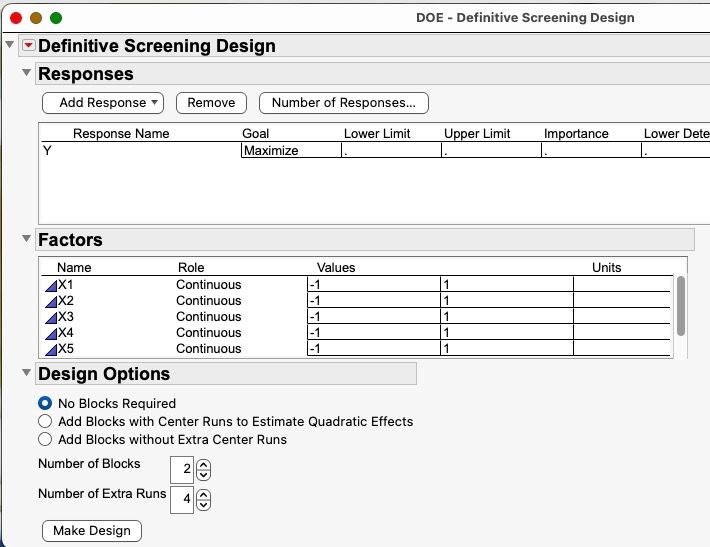Collapse the Responses section
The image size is (710, 547).
click(27, 73)
